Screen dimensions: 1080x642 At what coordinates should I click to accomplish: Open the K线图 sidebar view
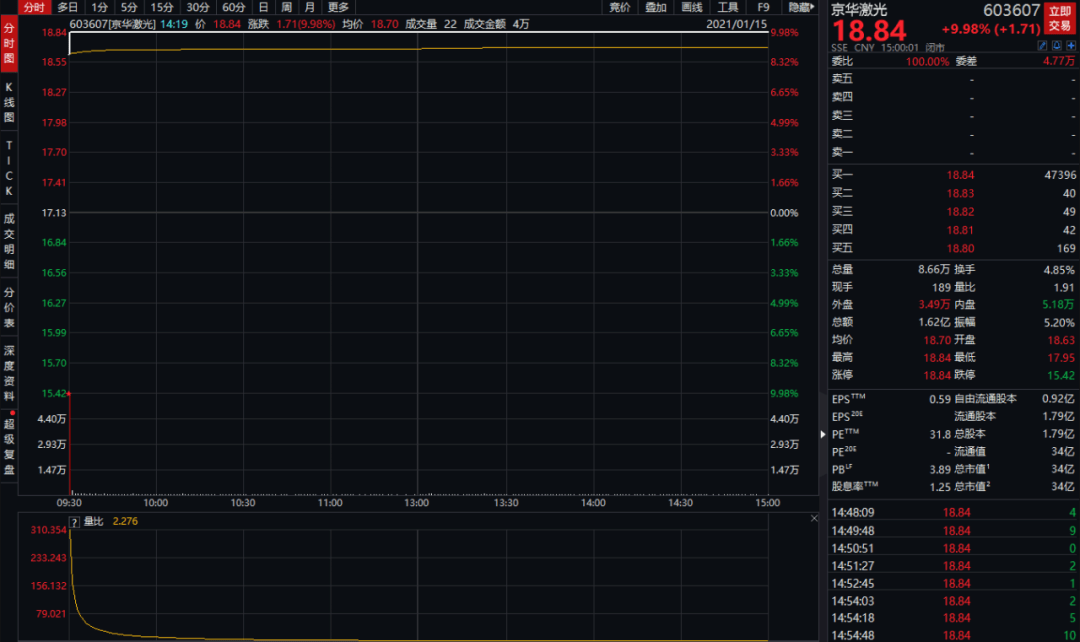pyautogui.click(x=9, y=103)
